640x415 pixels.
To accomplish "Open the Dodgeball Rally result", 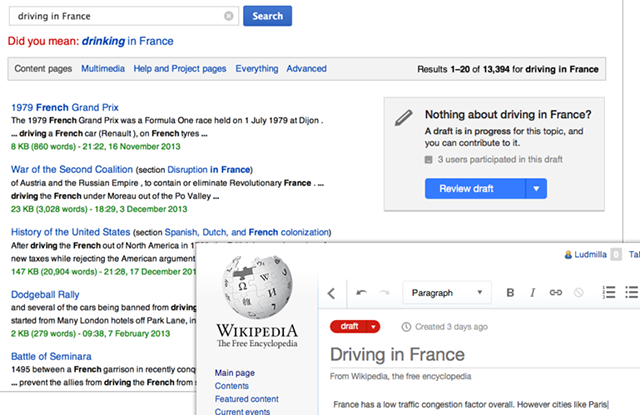I will (45, 294).
